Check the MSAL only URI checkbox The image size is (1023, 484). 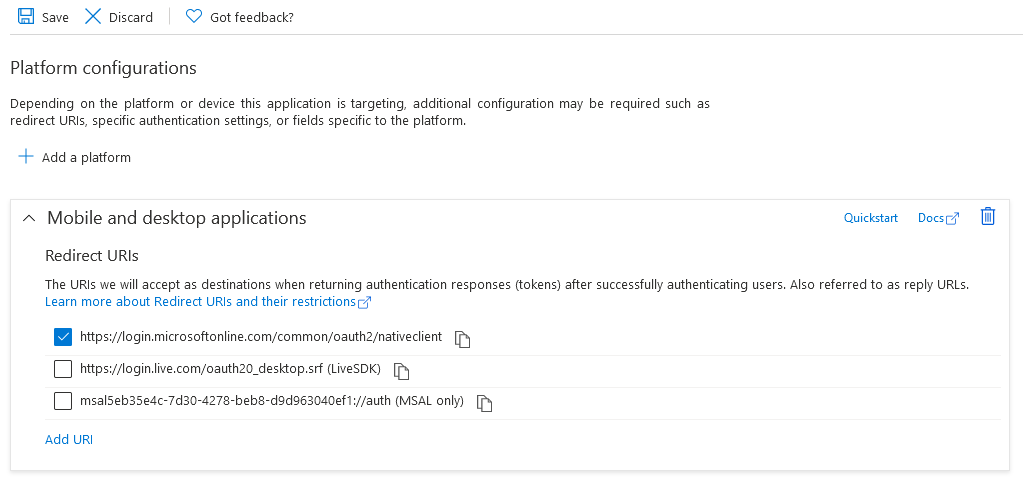pyautogui.click(x=63, y=401)
